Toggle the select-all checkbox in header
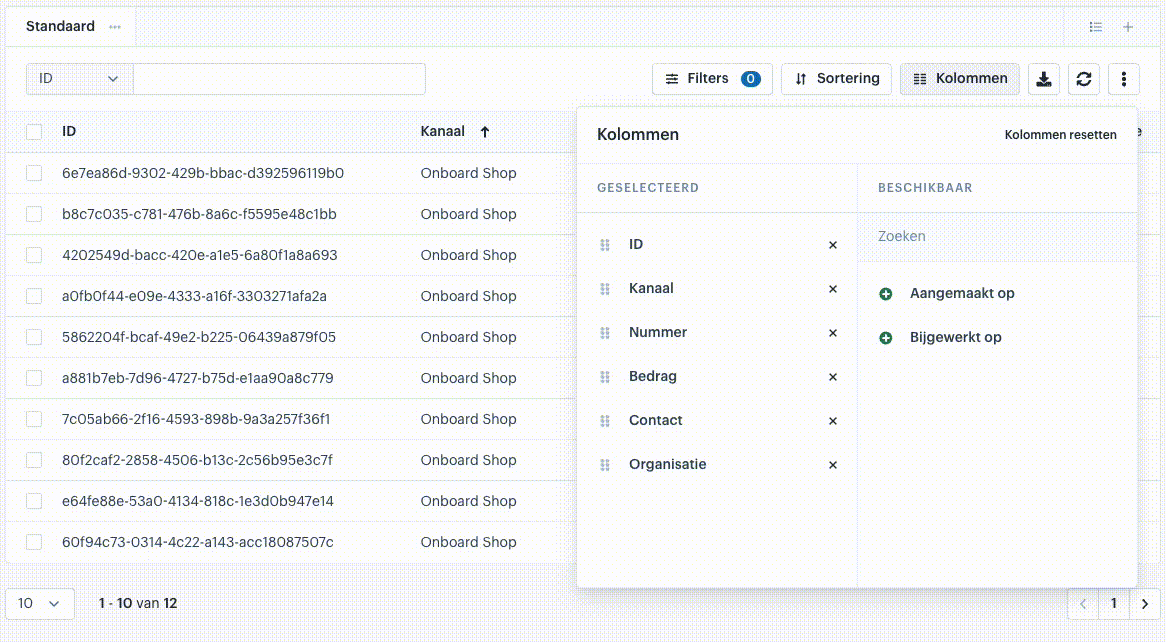The height and width of the screenshot is (642, 1166). coord(34,132)
